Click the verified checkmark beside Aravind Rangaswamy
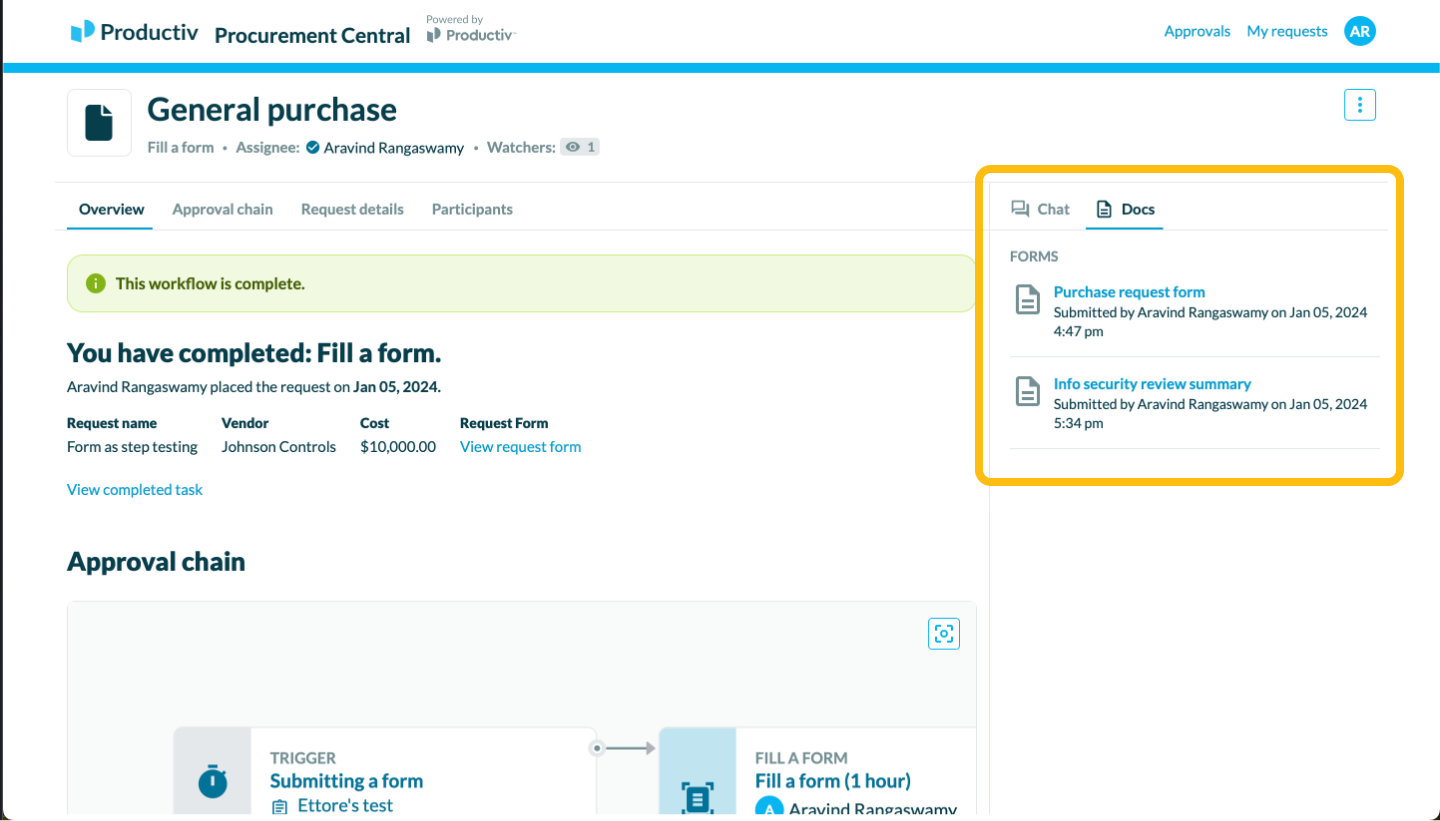This screenshot has width=1440, height=821. click(x=313, y=147)
